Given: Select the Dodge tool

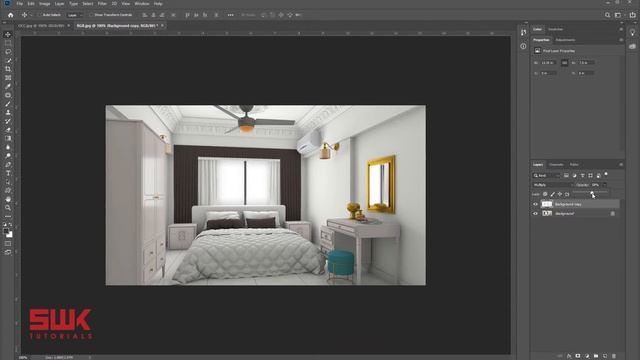Looking at the screenshot, I should [x=8, y=156].
